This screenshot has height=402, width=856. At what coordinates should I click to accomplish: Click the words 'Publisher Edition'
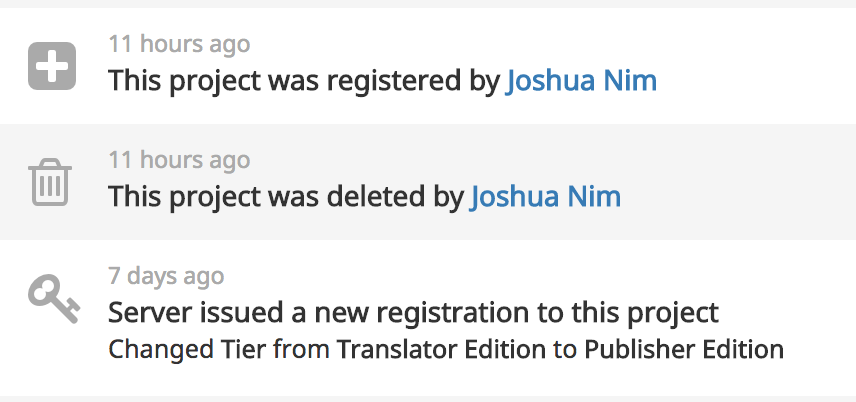(x=684, y=349)
